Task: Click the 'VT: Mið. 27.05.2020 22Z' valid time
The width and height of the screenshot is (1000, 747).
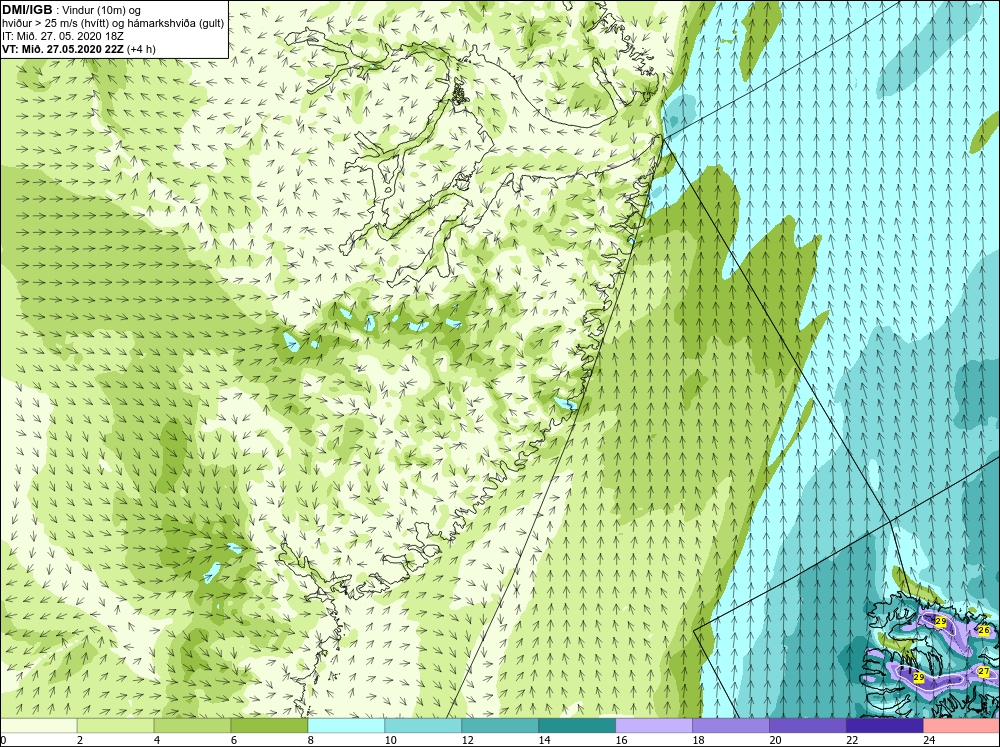Action: [63, 49]
